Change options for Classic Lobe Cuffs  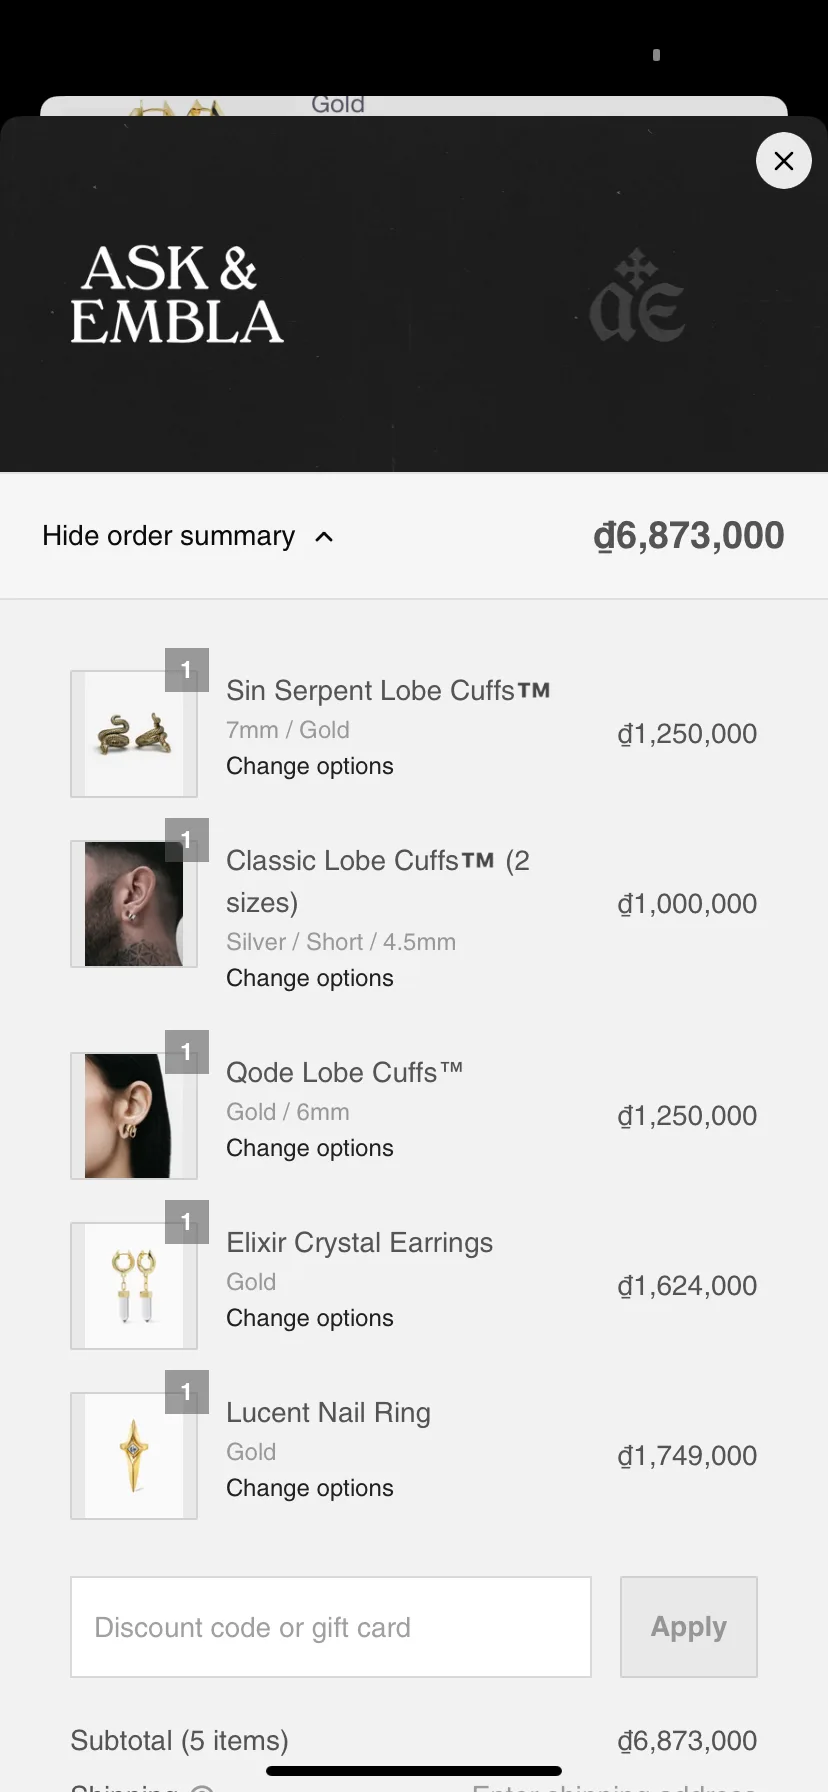point(310,978)
